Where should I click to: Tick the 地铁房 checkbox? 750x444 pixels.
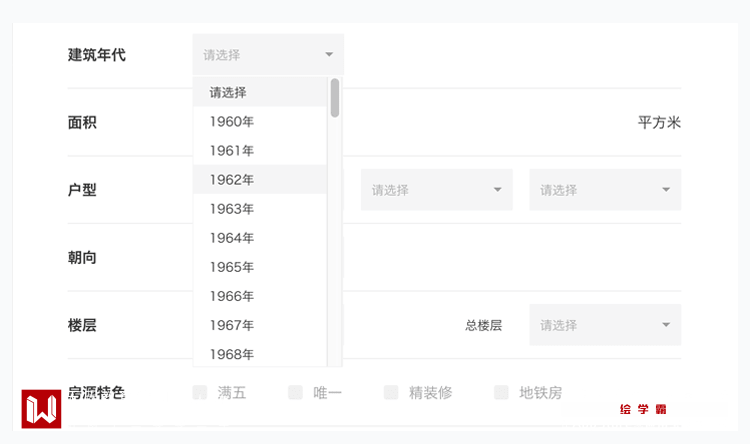(x=501, y=393)
